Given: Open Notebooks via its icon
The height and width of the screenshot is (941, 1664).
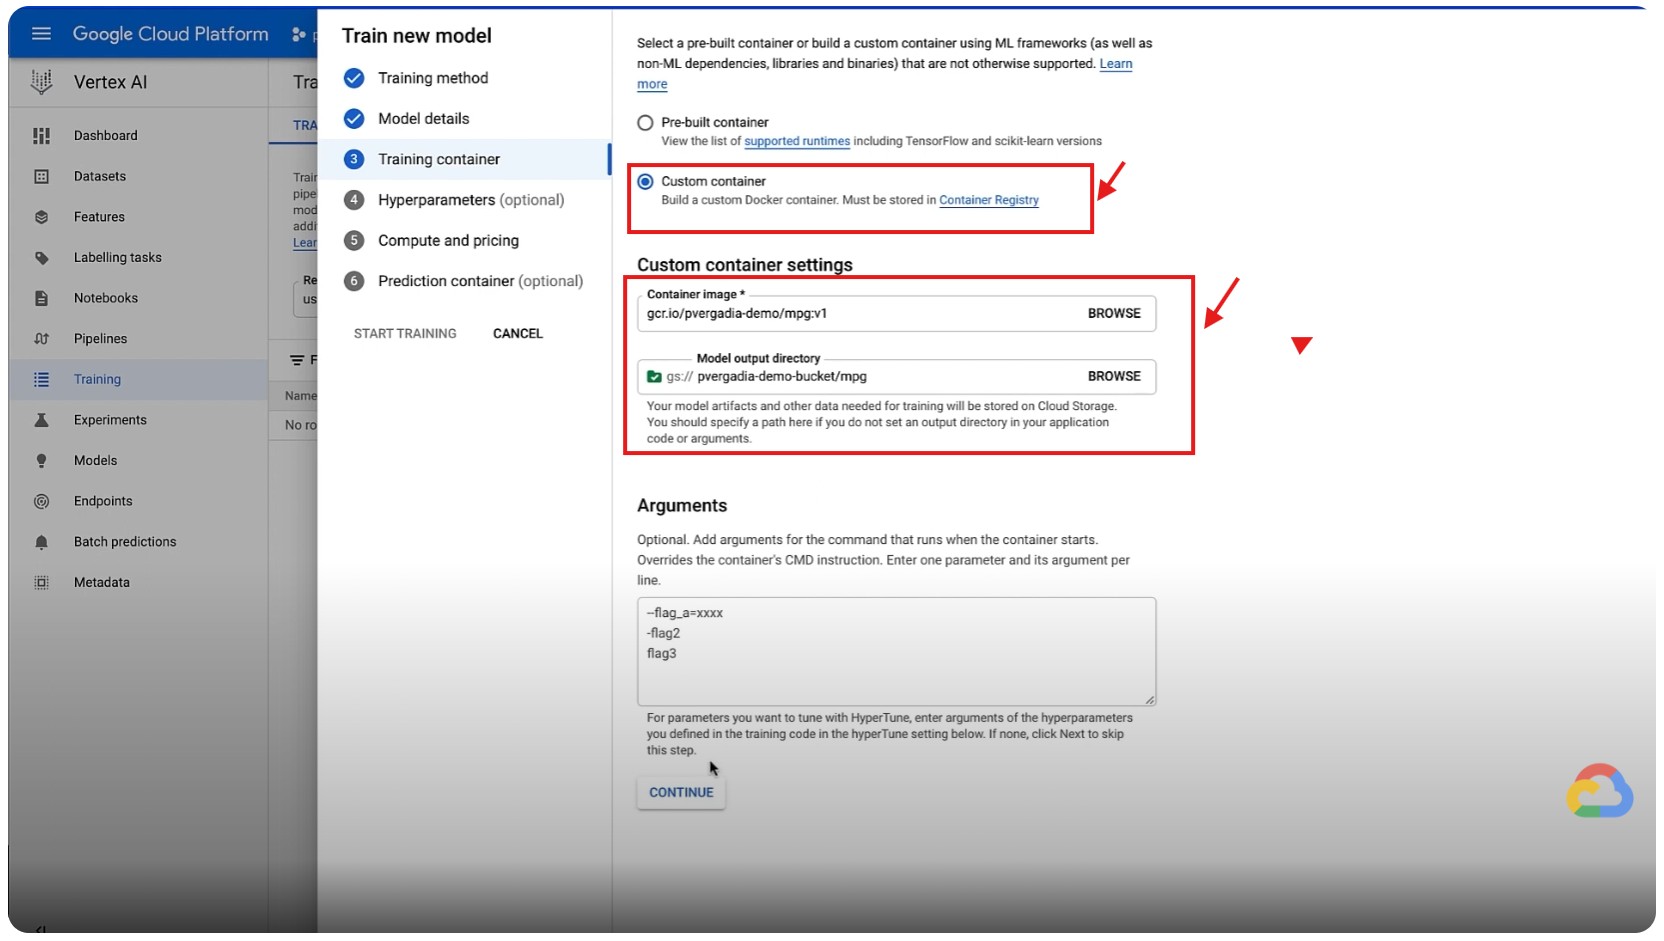Looking at the screenshot, I should click(41, 298).
